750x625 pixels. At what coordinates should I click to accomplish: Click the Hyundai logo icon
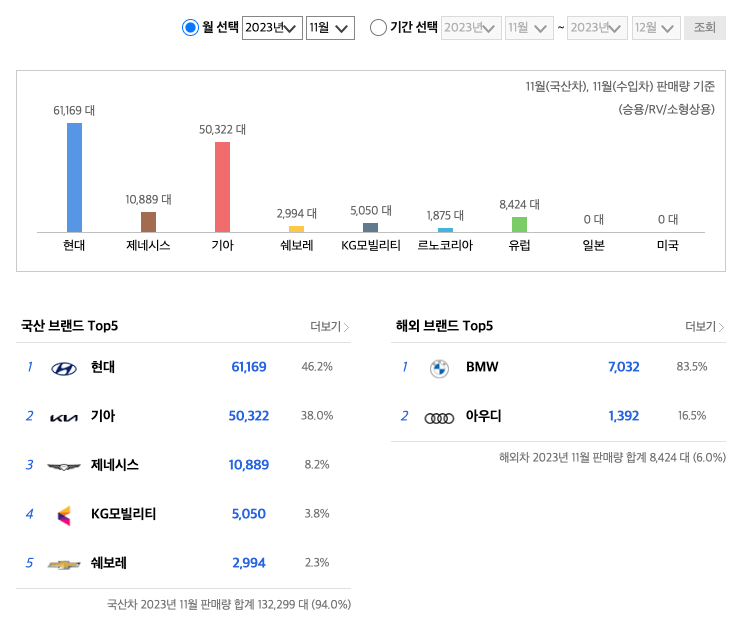tap(64, 369)
